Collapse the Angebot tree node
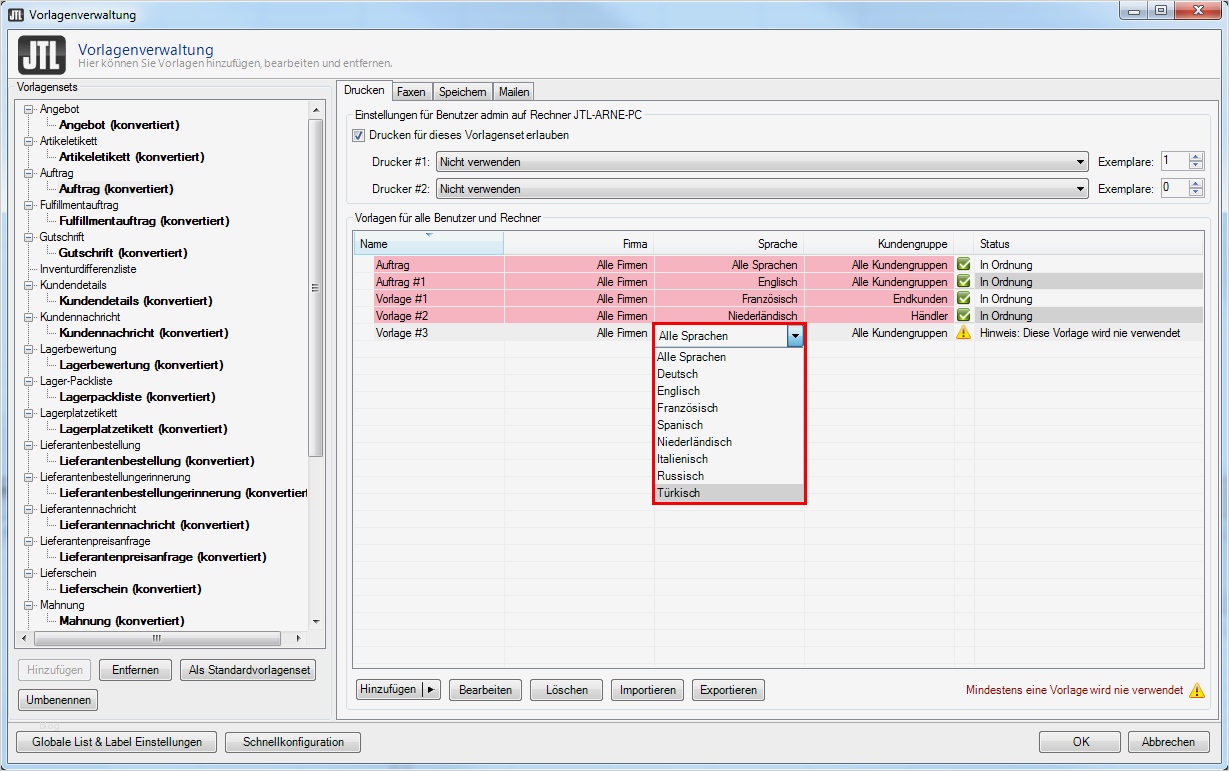The width and height of the screenshot is (1229, 771). [x=29, y=109]
